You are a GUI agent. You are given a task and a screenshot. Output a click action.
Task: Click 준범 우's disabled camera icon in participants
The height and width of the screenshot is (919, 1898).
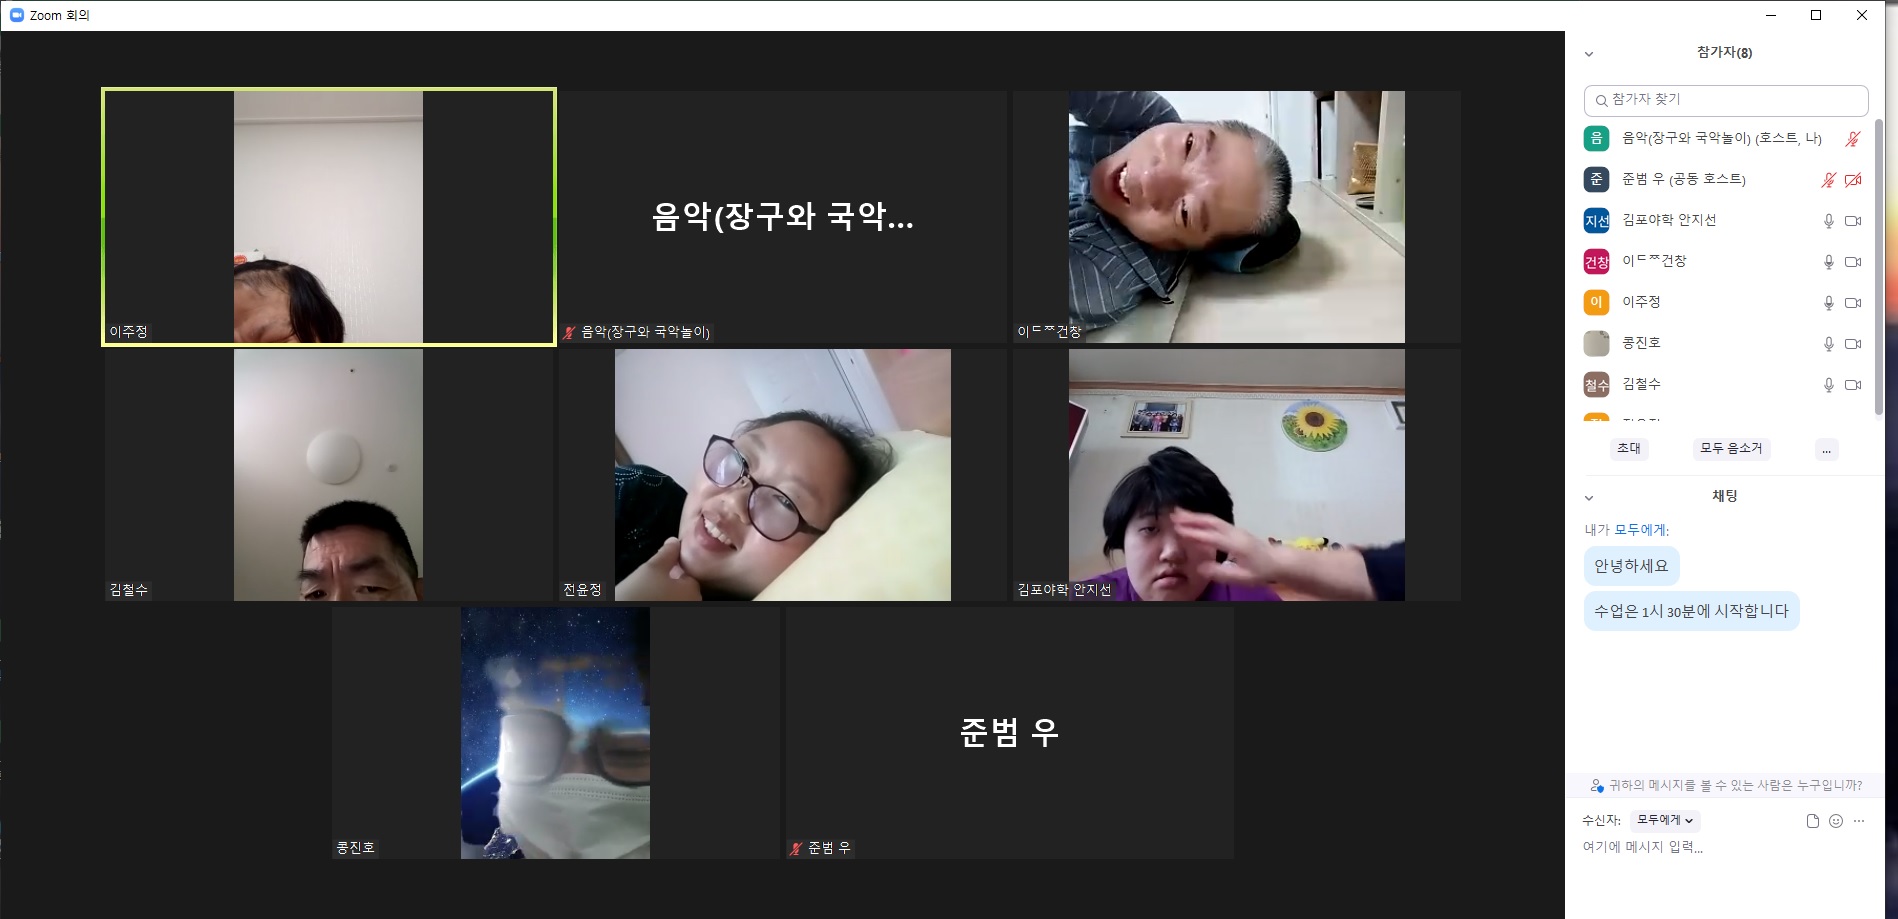[x=1853, y=180]
